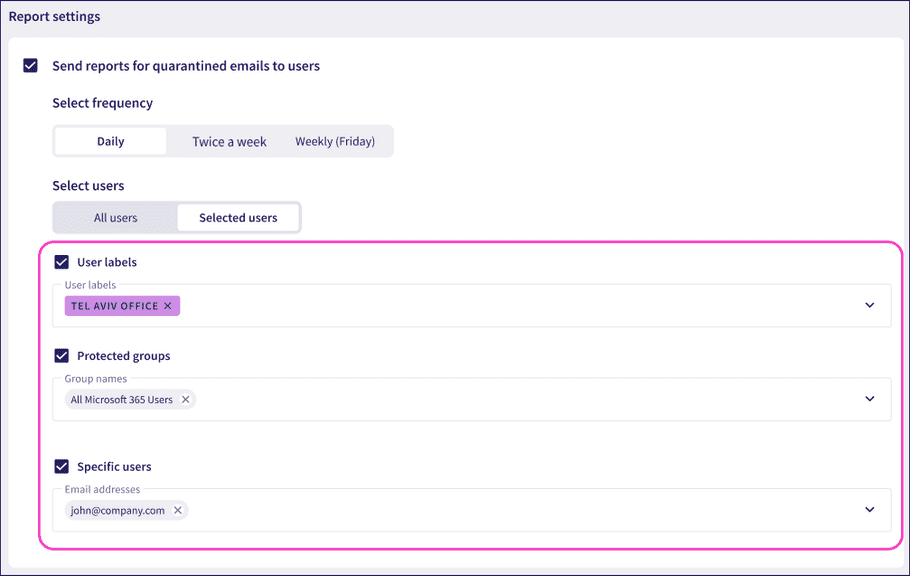Screen dimensions: 910x576
Task: Select the Daily frequency option
Action: click(x=110, y=141)
